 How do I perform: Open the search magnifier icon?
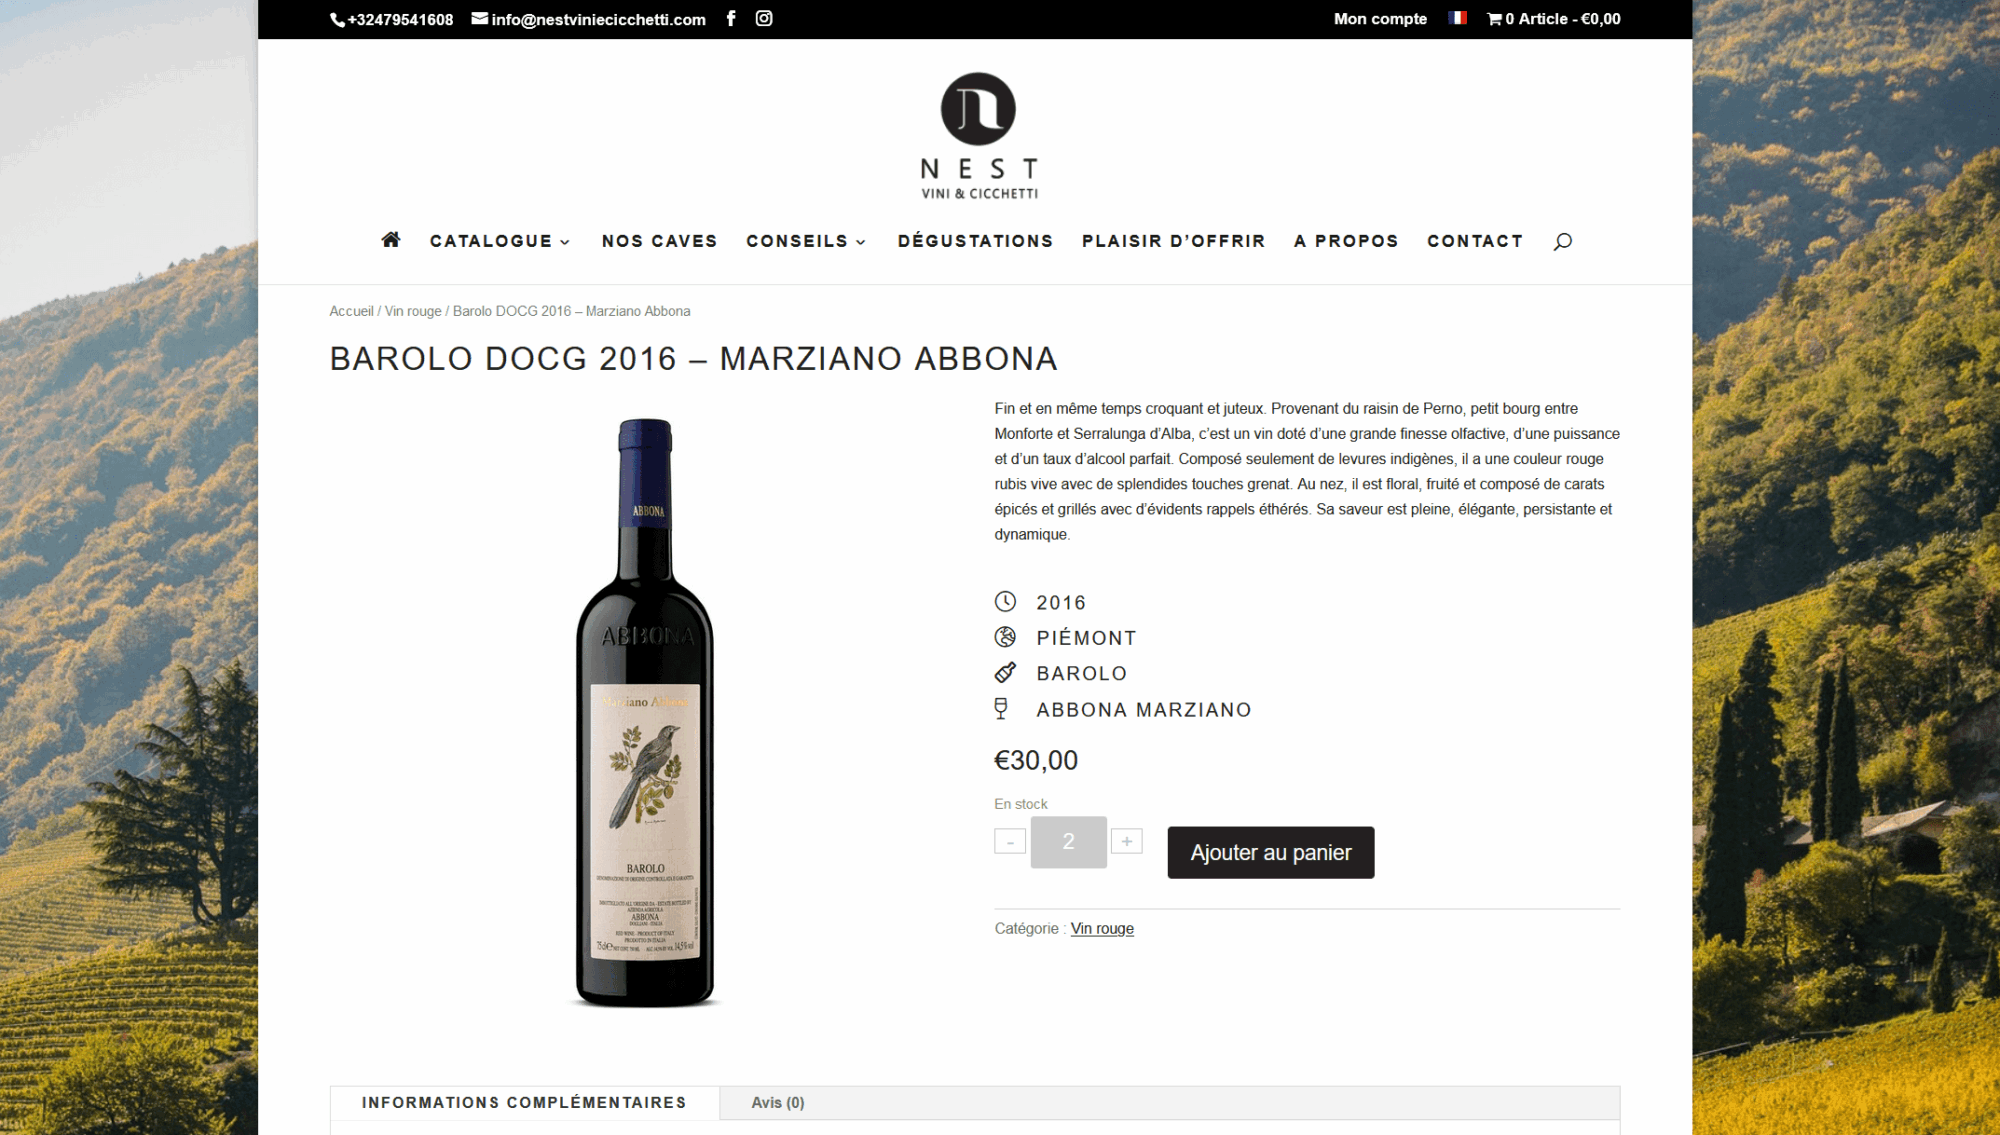[1563, 241]
